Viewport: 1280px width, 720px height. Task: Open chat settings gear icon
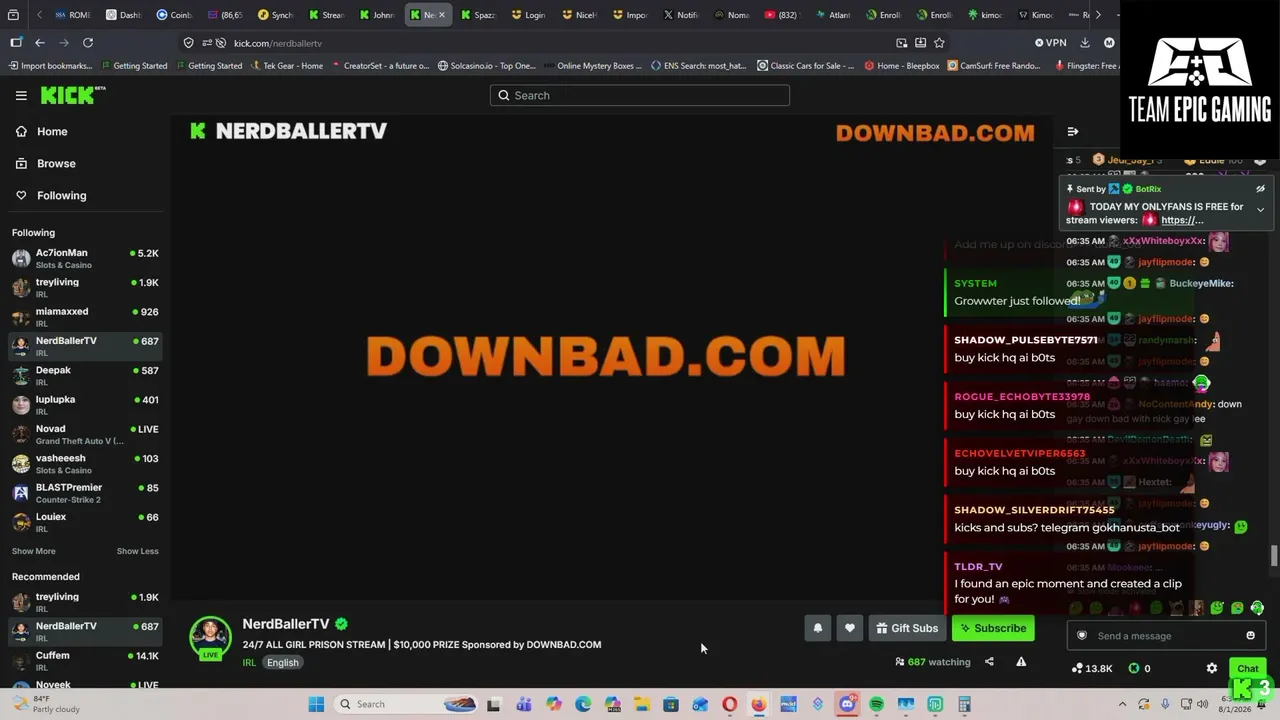(x=1212, y=668)
